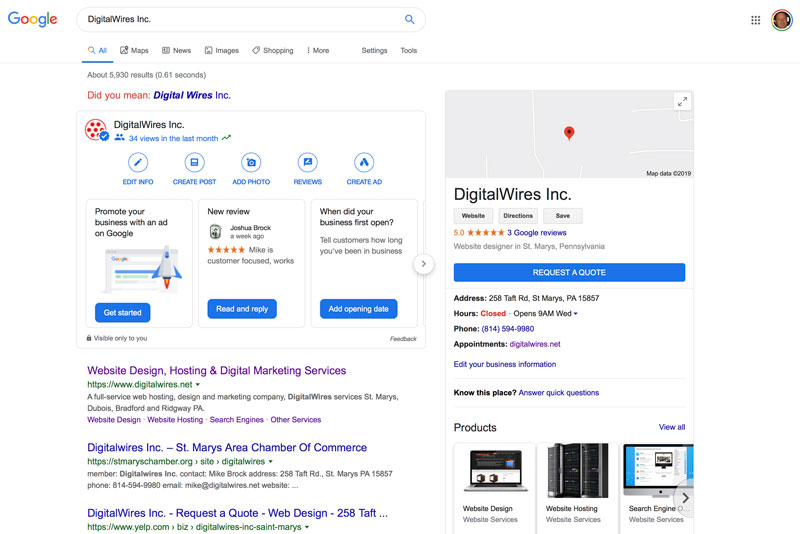
Task: Click the Add Photo camera icon
Action: coord(251,162)
